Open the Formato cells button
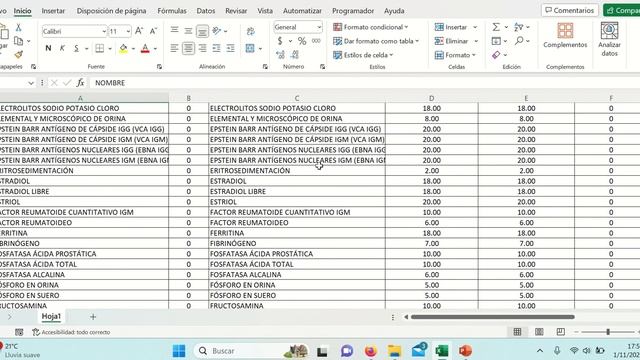Viewport: 640px width, 360px height. coord(455,55)
